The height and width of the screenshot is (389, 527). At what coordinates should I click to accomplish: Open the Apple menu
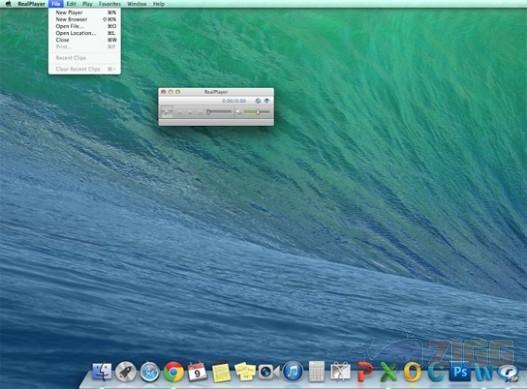[8, 4]
